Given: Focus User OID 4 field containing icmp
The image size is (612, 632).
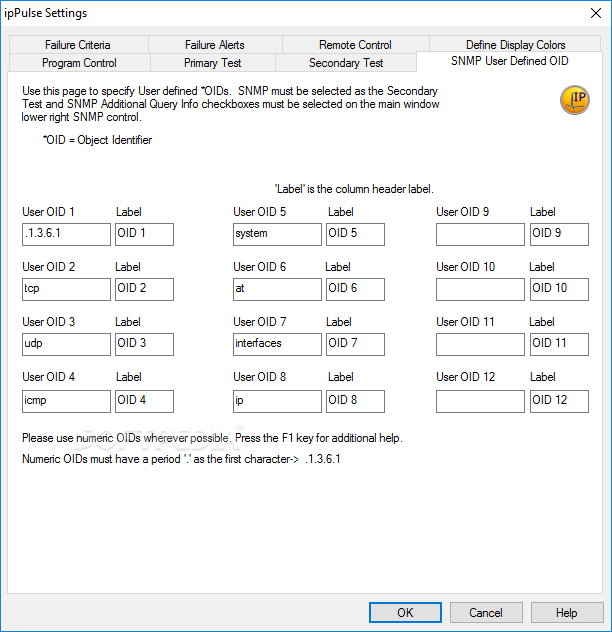Looking at the screenshot, I should 67,401.
